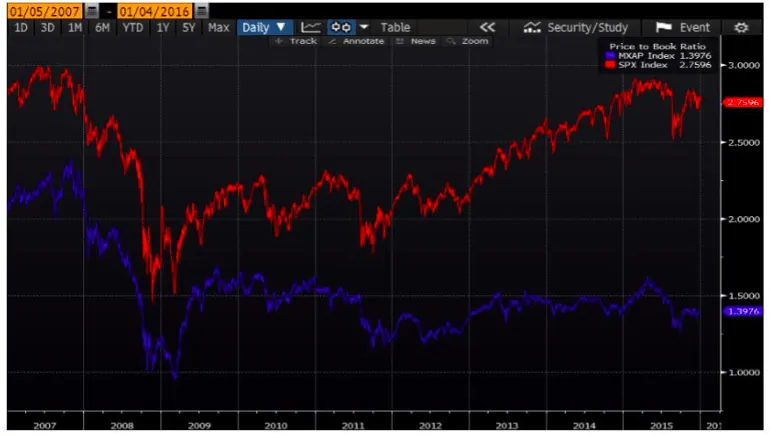This screenshot has width=770, height=435.
Task: Open Security/Study options
Action: click(x=587, y=27)
